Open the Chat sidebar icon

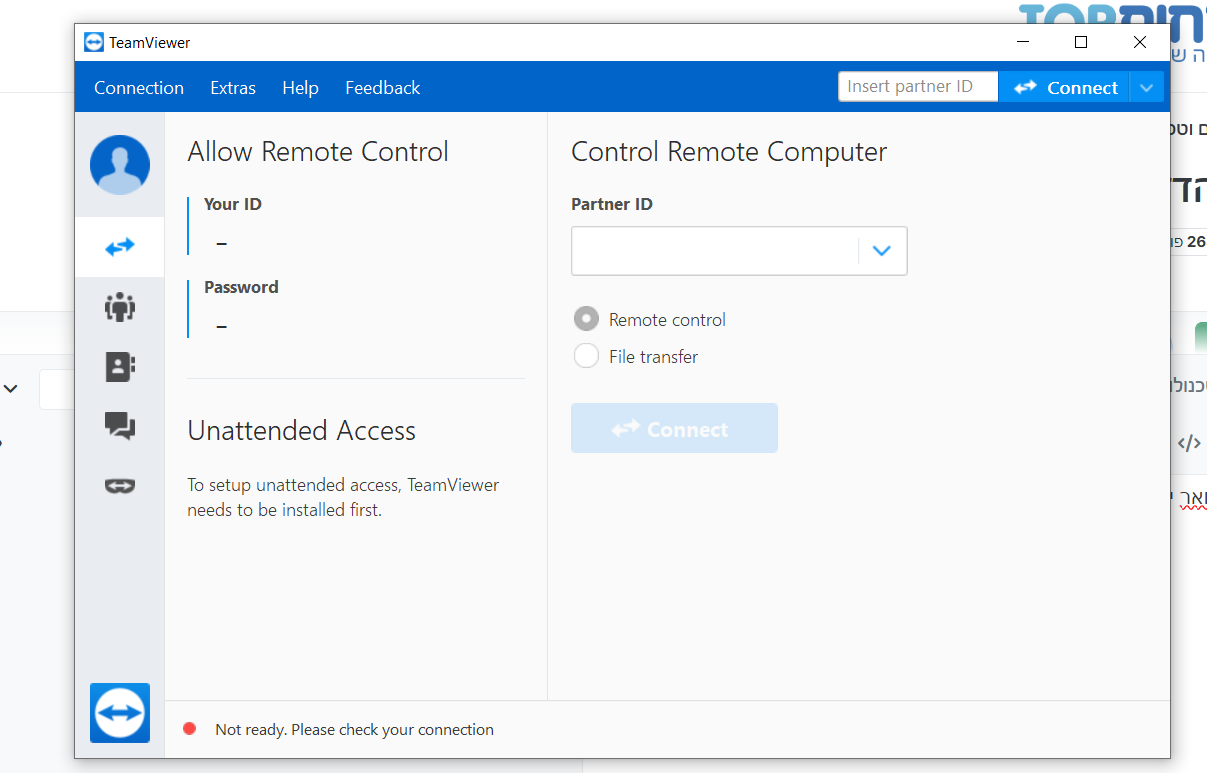120,427
